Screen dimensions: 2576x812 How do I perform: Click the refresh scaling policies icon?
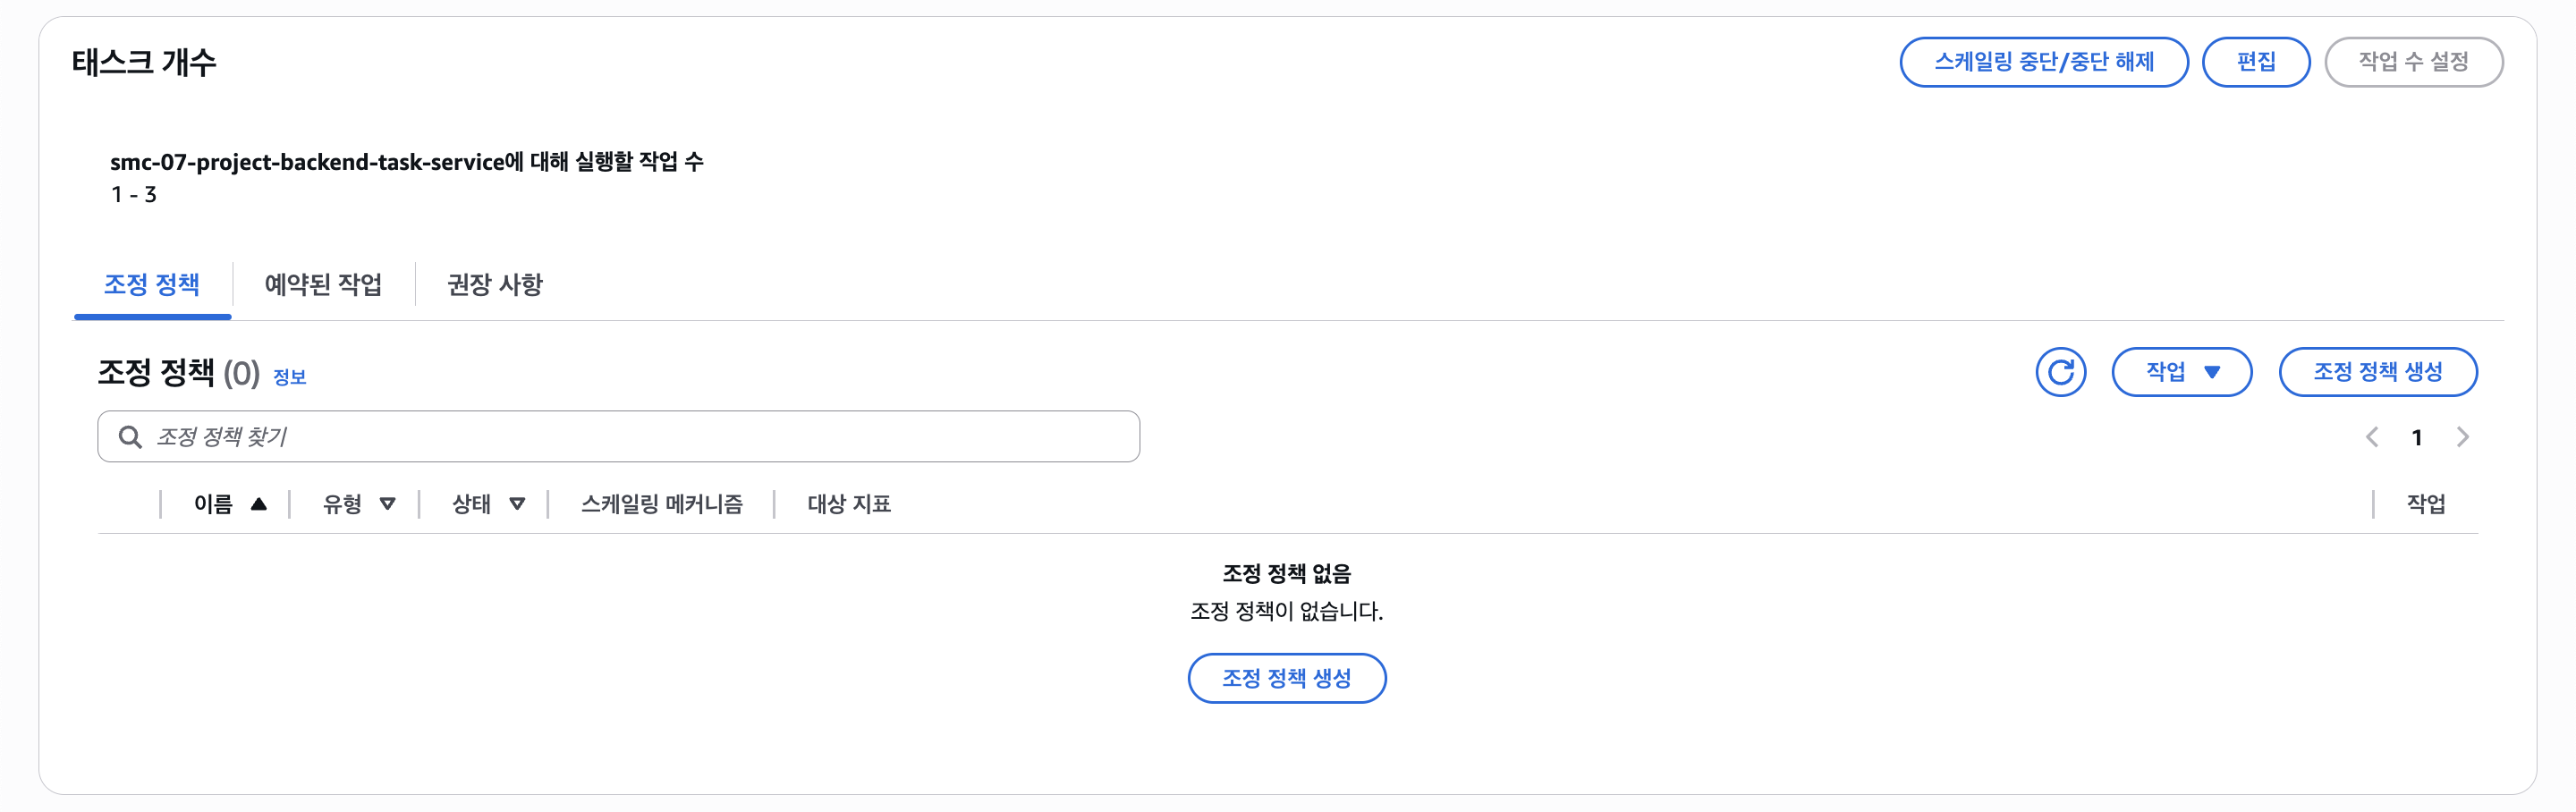2060,372
